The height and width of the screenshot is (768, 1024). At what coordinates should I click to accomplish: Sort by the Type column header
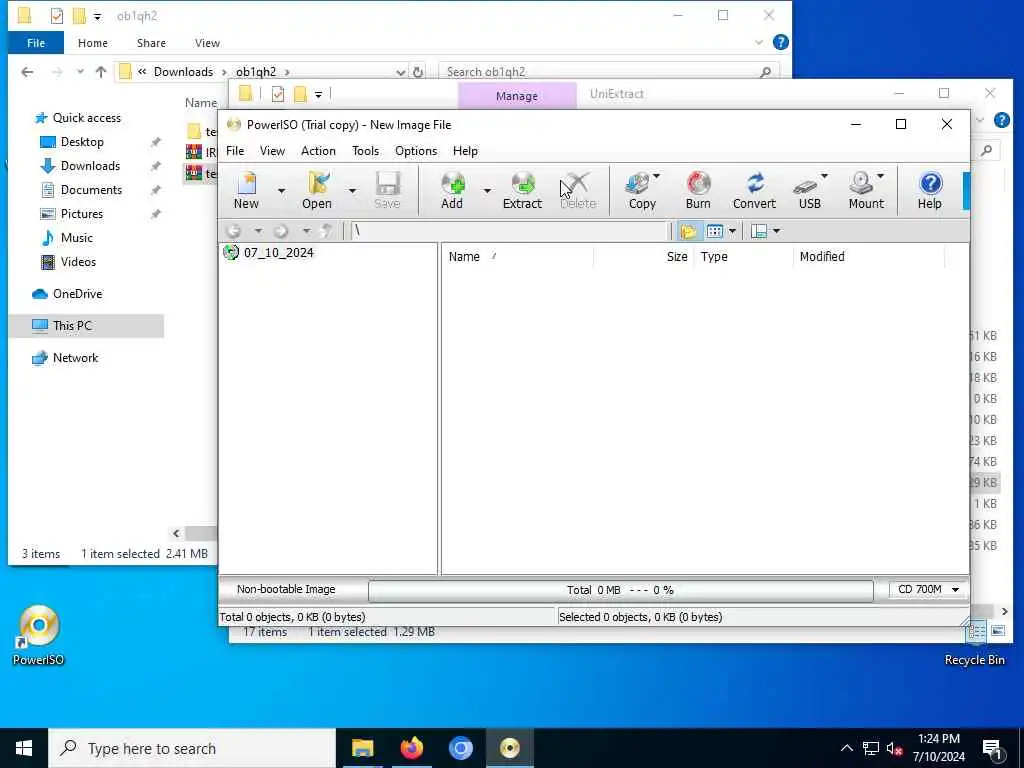tap(743, 257)
